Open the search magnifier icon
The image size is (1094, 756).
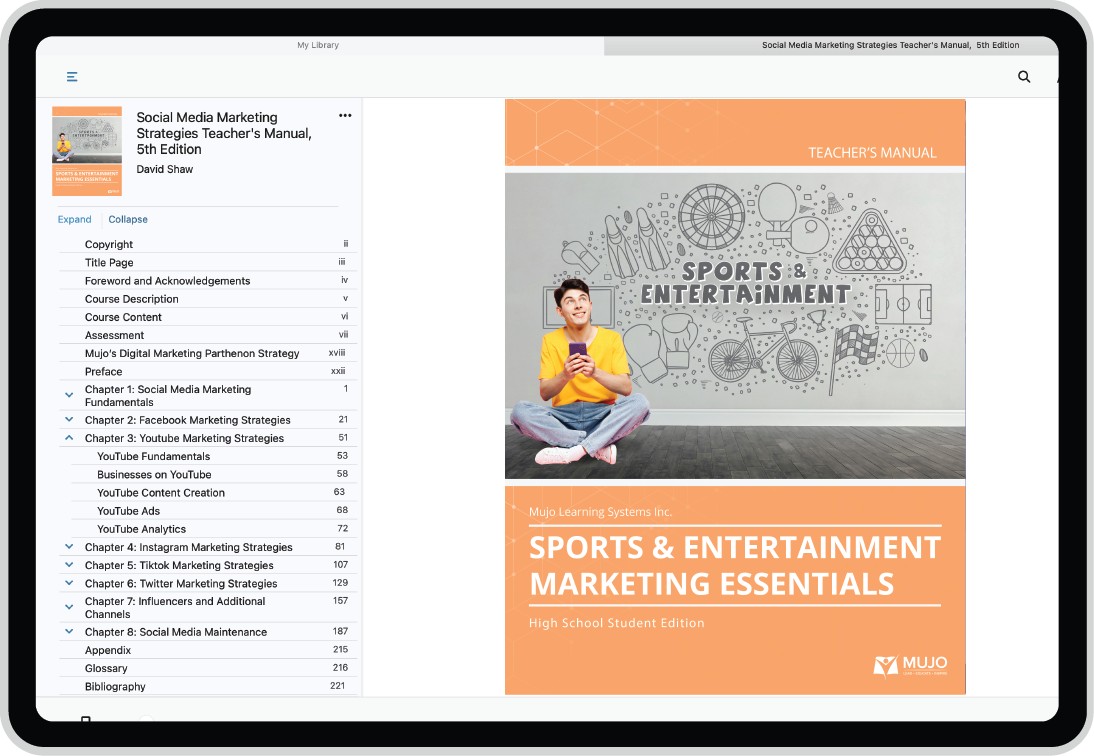tap(1024, 77)
